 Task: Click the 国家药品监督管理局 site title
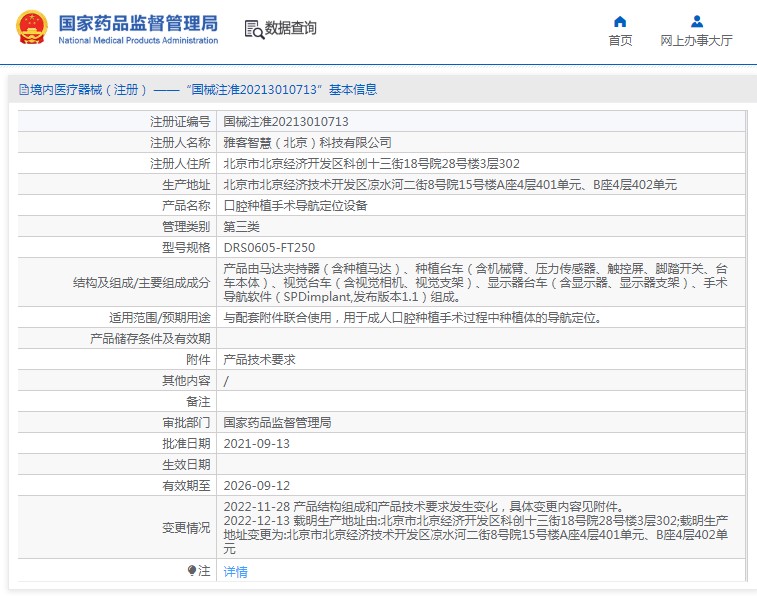[138, 23]
